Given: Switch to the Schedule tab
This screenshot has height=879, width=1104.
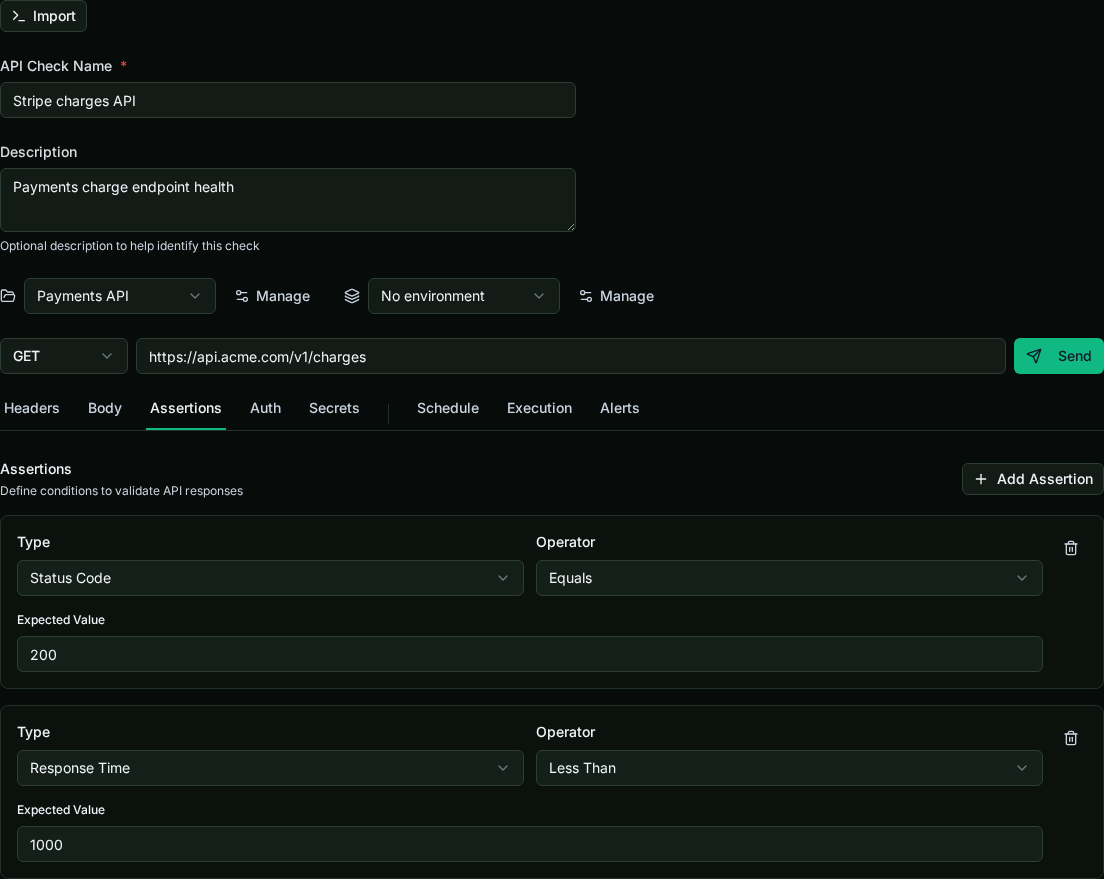Looking at the screenshot, I should [448, 409].
